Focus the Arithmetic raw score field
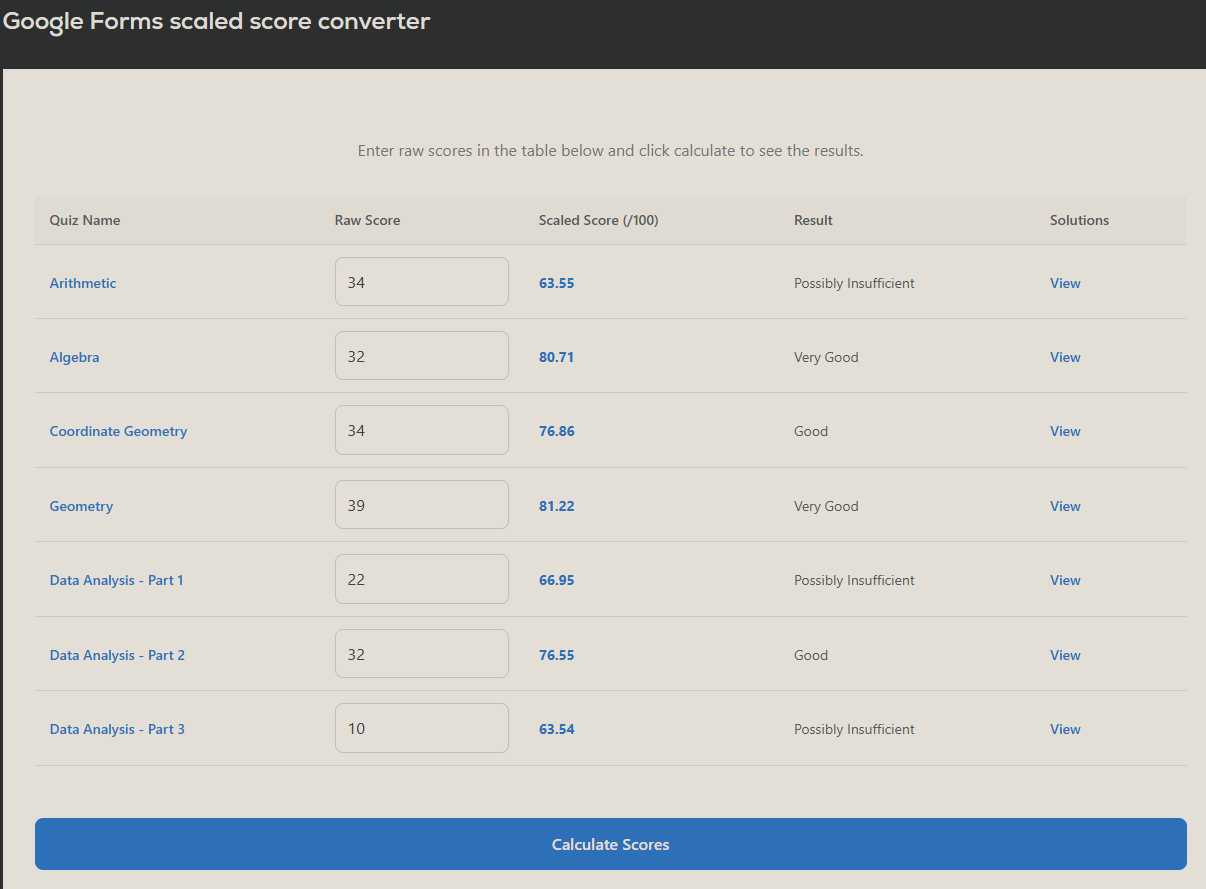 pos(421,282)
